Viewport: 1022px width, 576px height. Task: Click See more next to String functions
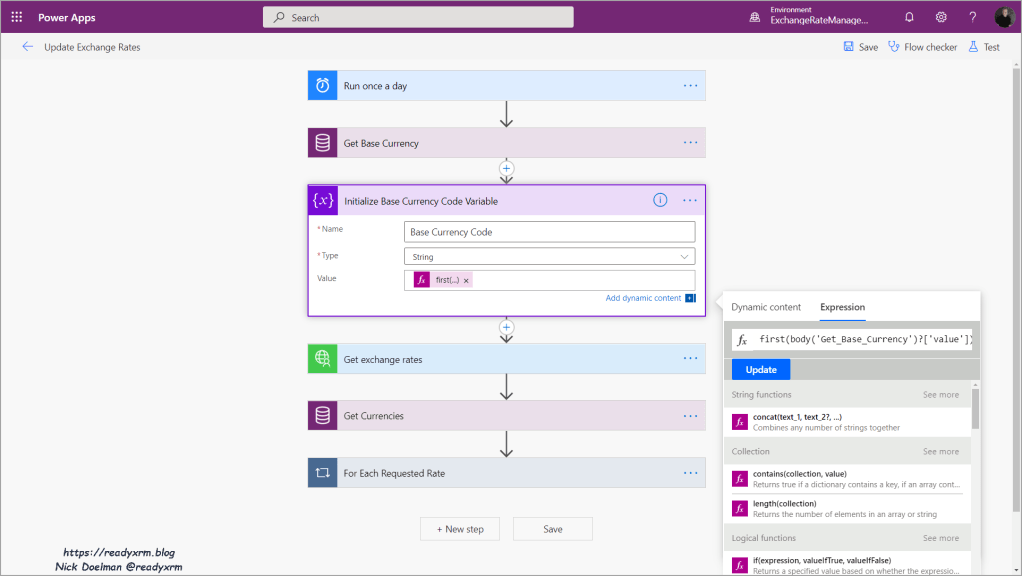[940, 395]
